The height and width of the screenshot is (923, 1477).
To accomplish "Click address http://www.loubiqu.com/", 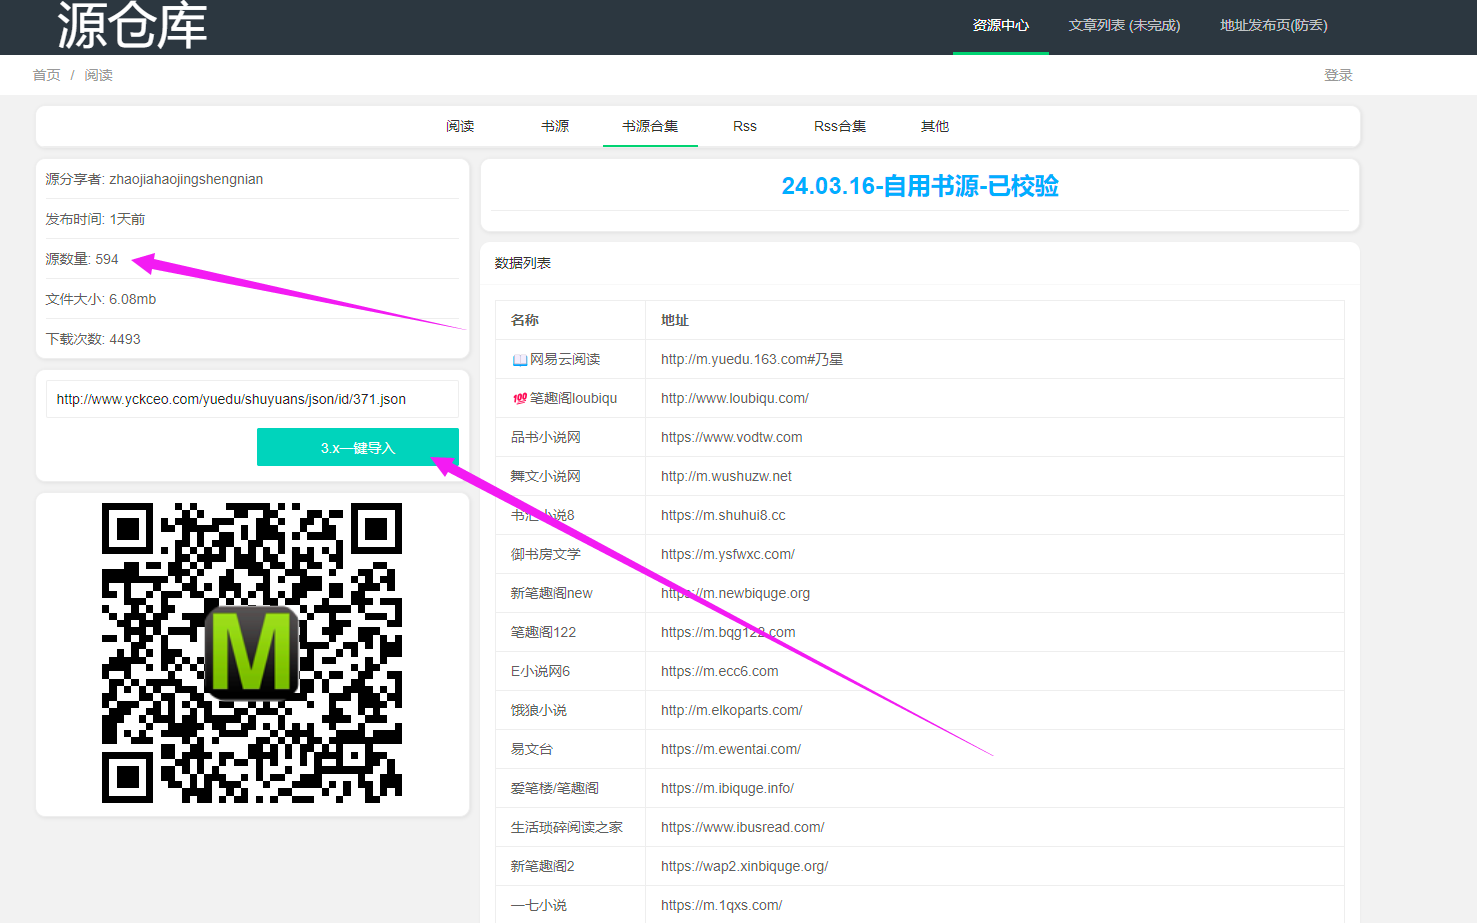I will (735, 398).
